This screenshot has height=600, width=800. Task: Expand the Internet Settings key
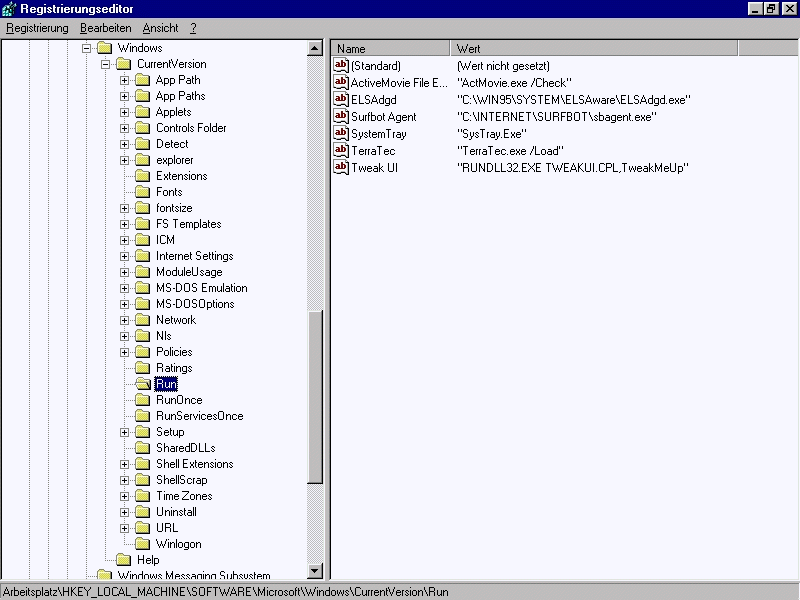pos(125,256)
